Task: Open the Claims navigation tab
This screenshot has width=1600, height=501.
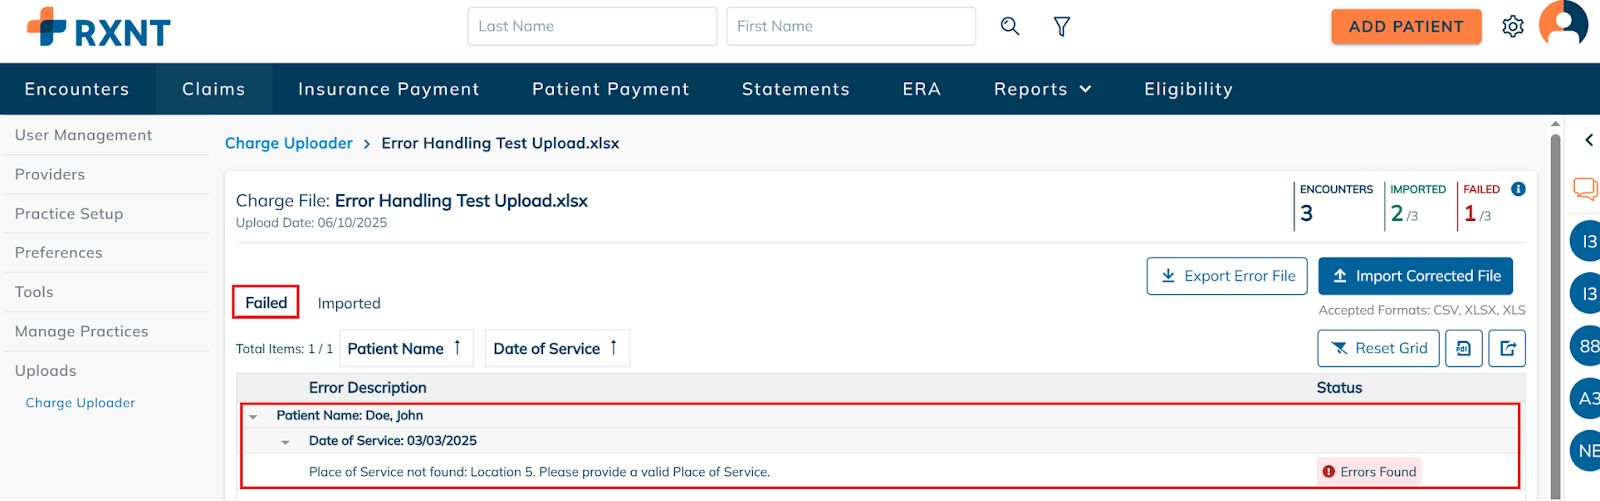Action: (x=214, y=89)
